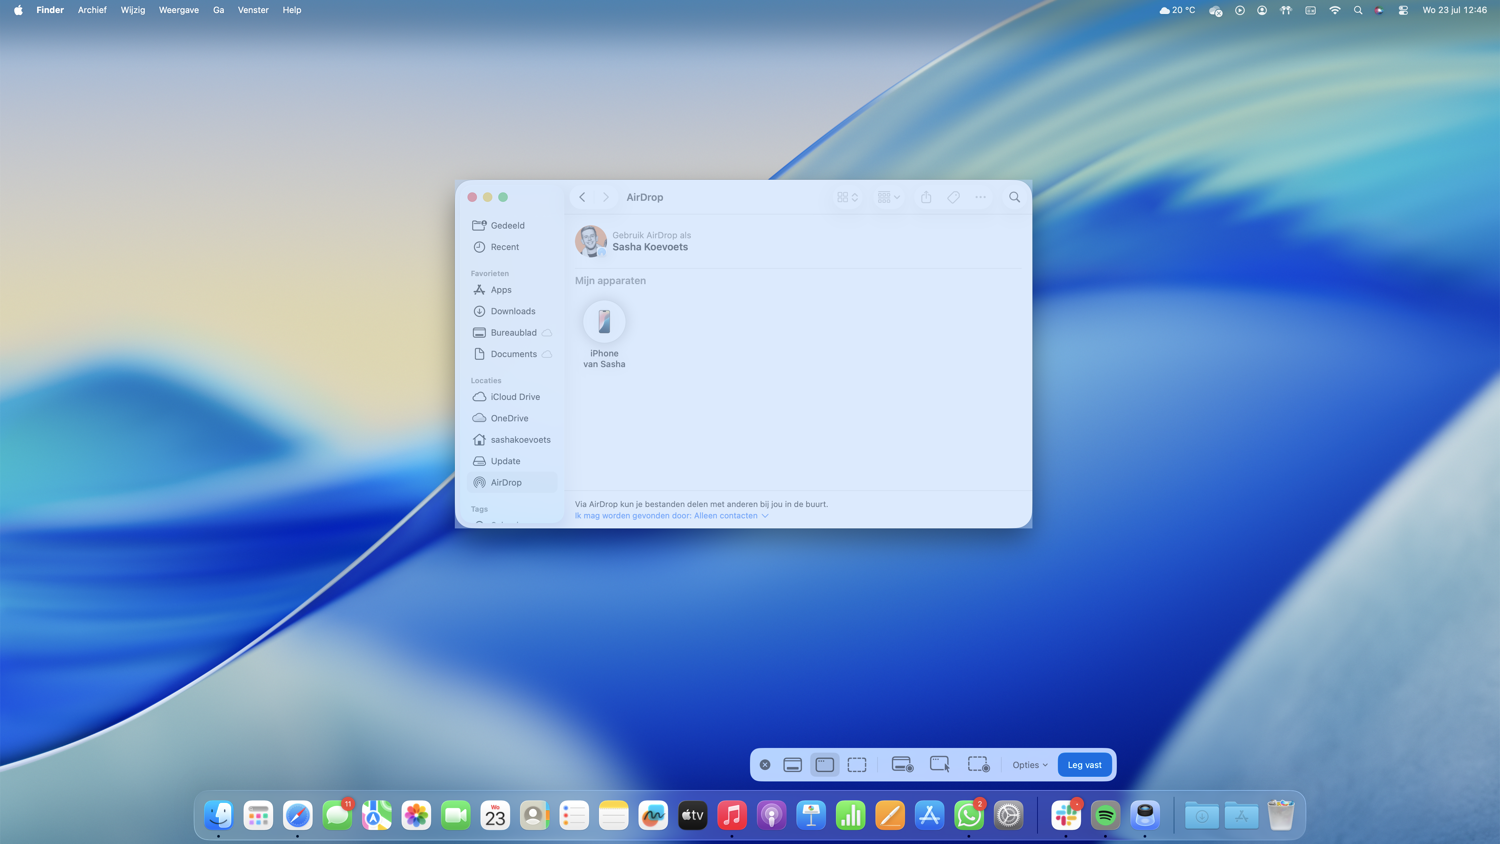
Task: Expand the Opties dropdown in screenshot toolbar
Action: pyautogui.click(x=1030, y=765)
